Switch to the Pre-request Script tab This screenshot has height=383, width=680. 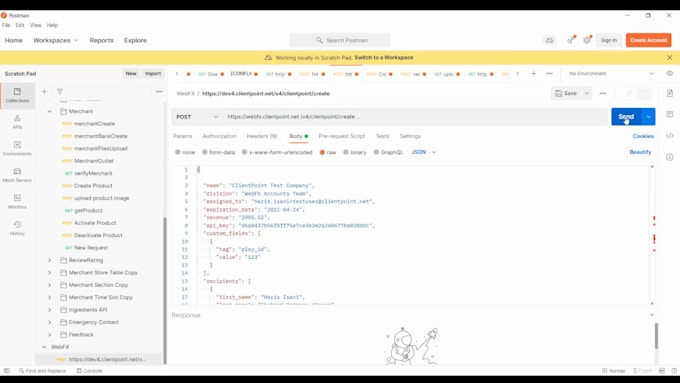[x=342, y=136]
